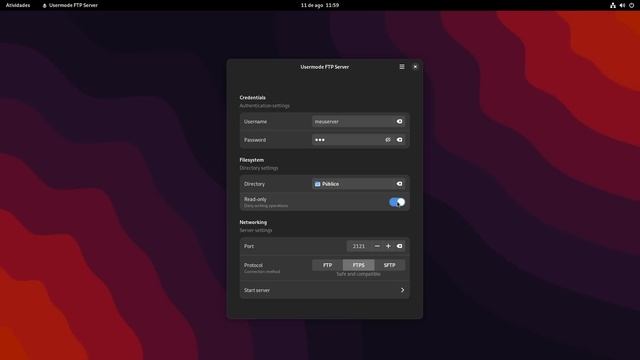Click the network icon in the system tray
This screenshot has height=360, width=640.
tap(613, 5)
